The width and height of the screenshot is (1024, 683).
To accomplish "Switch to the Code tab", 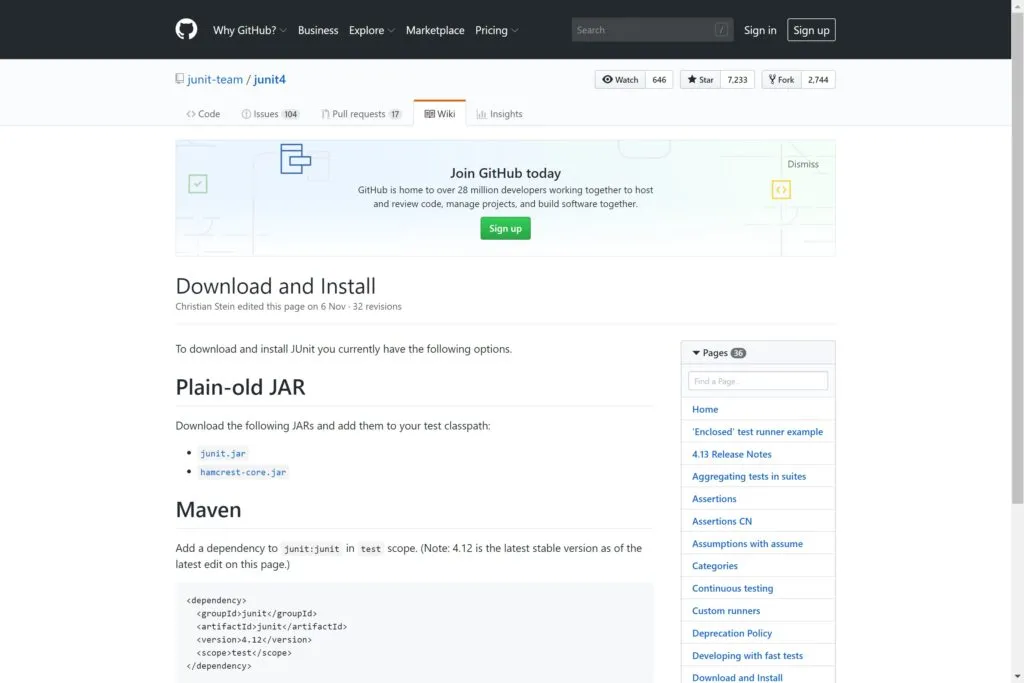I will point(203,114).
